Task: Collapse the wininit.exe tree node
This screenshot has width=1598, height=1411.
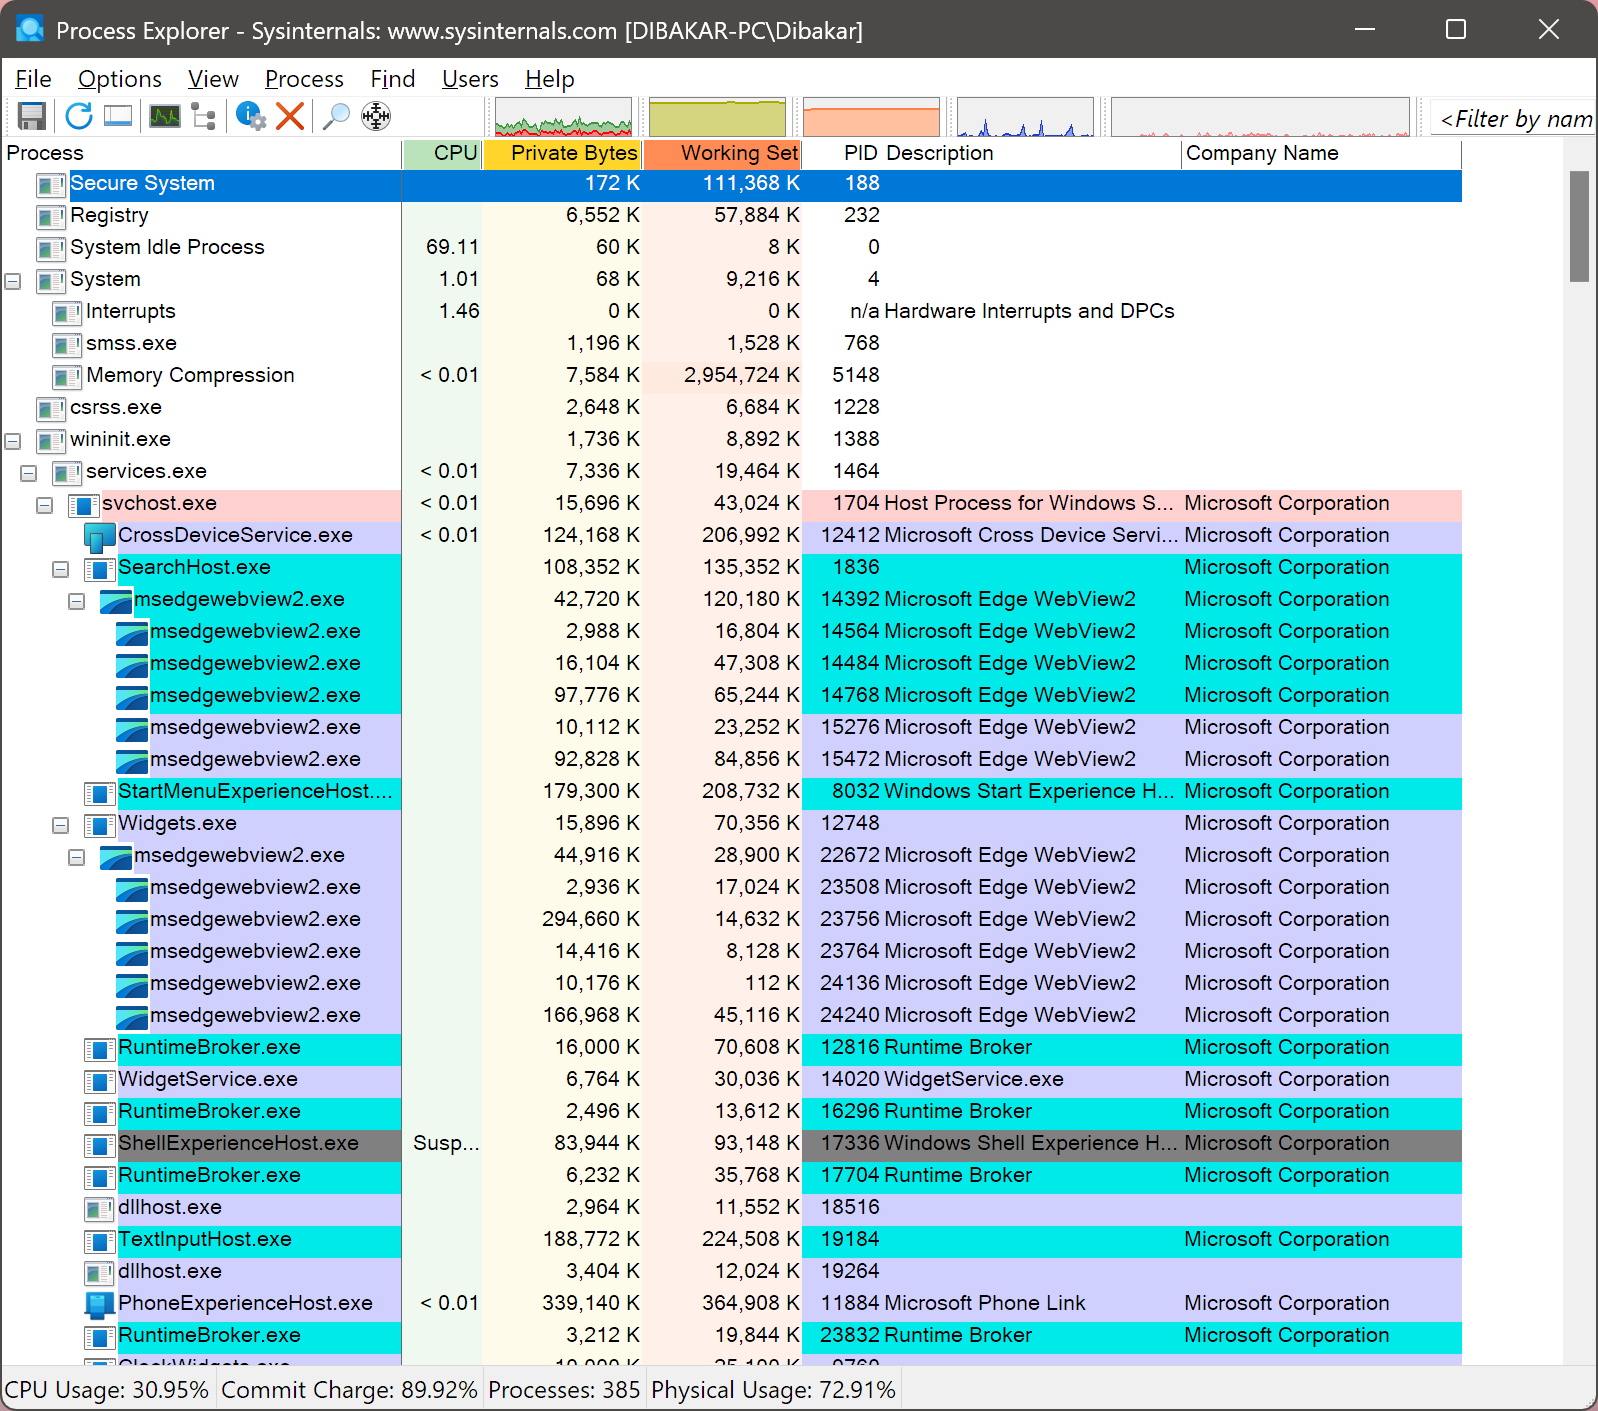Action: 13,441
